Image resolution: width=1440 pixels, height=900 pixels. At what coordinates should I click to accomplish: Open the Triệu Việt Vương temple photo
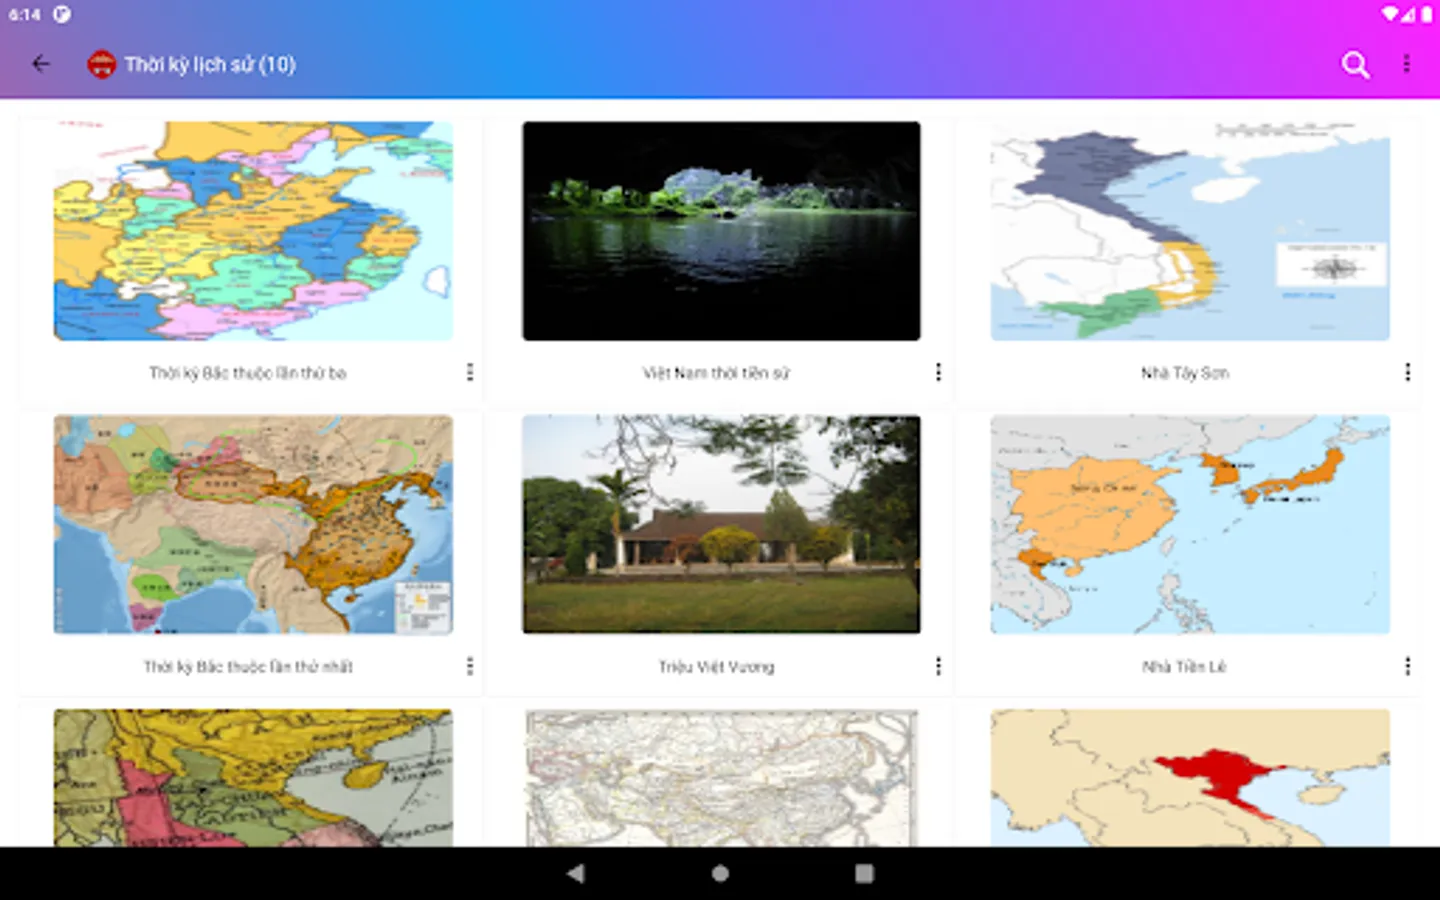(721, 524)
